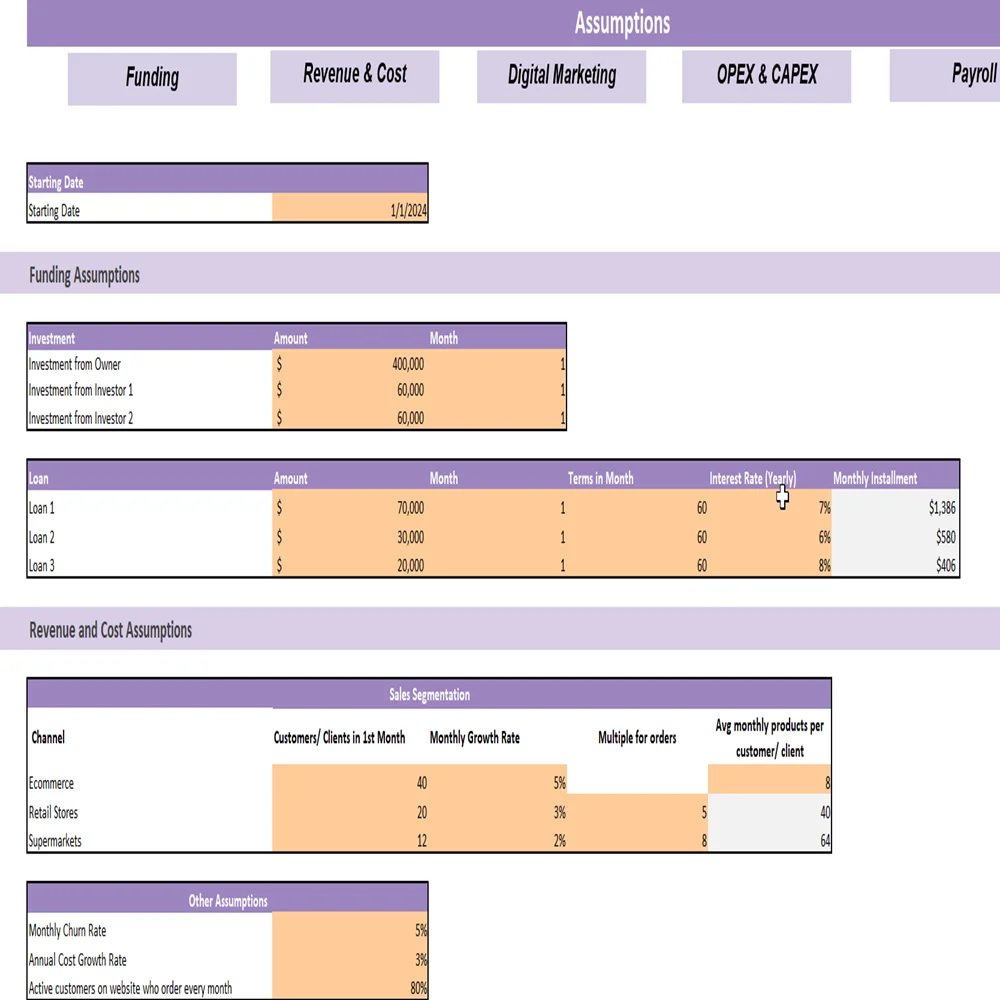Go to the Revenue & Cost section

pos(354,75)
